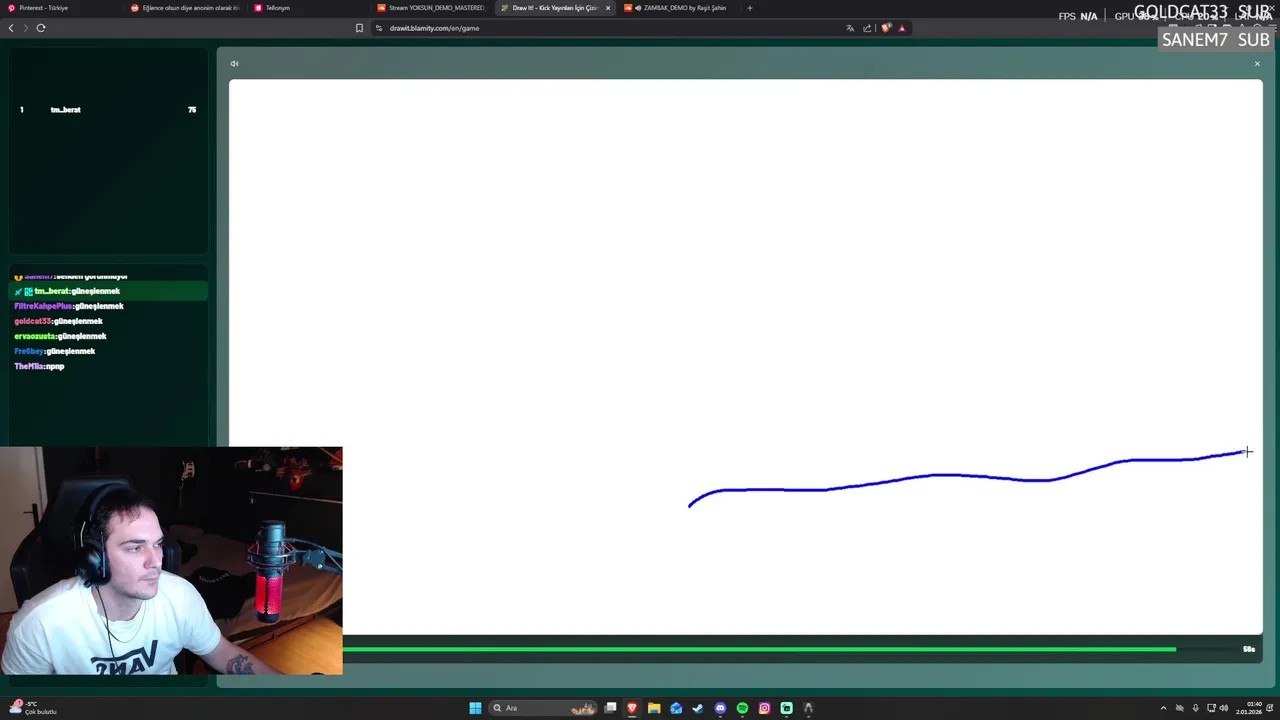Click the score value 75
Screen dimensions: 1280x720
(192, 110)
